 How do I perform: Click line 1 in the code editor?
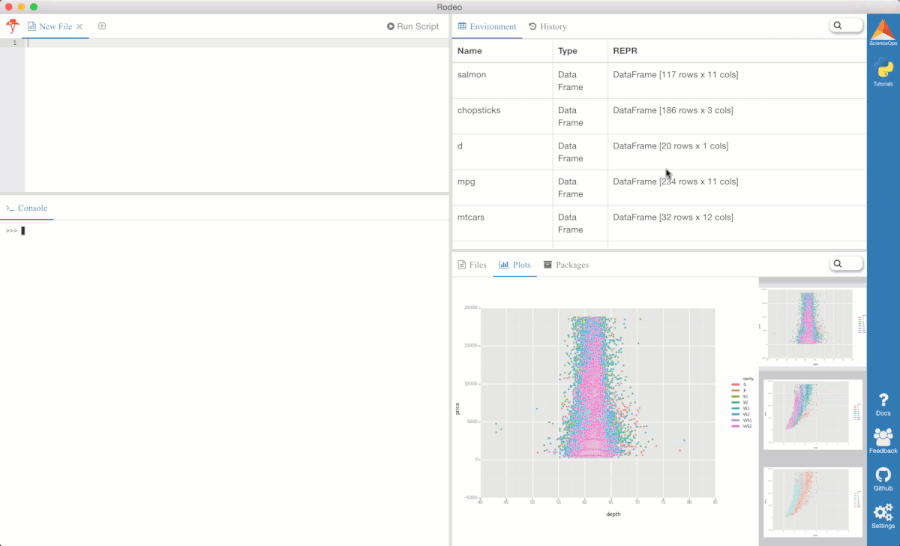tap(236, 43)
